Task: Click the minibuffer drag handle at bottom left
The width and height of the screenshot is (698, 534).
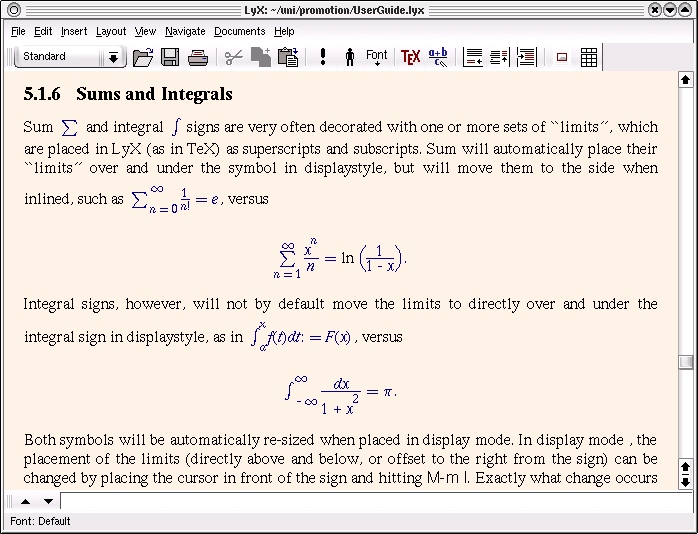Action: (x=10, y=502)
